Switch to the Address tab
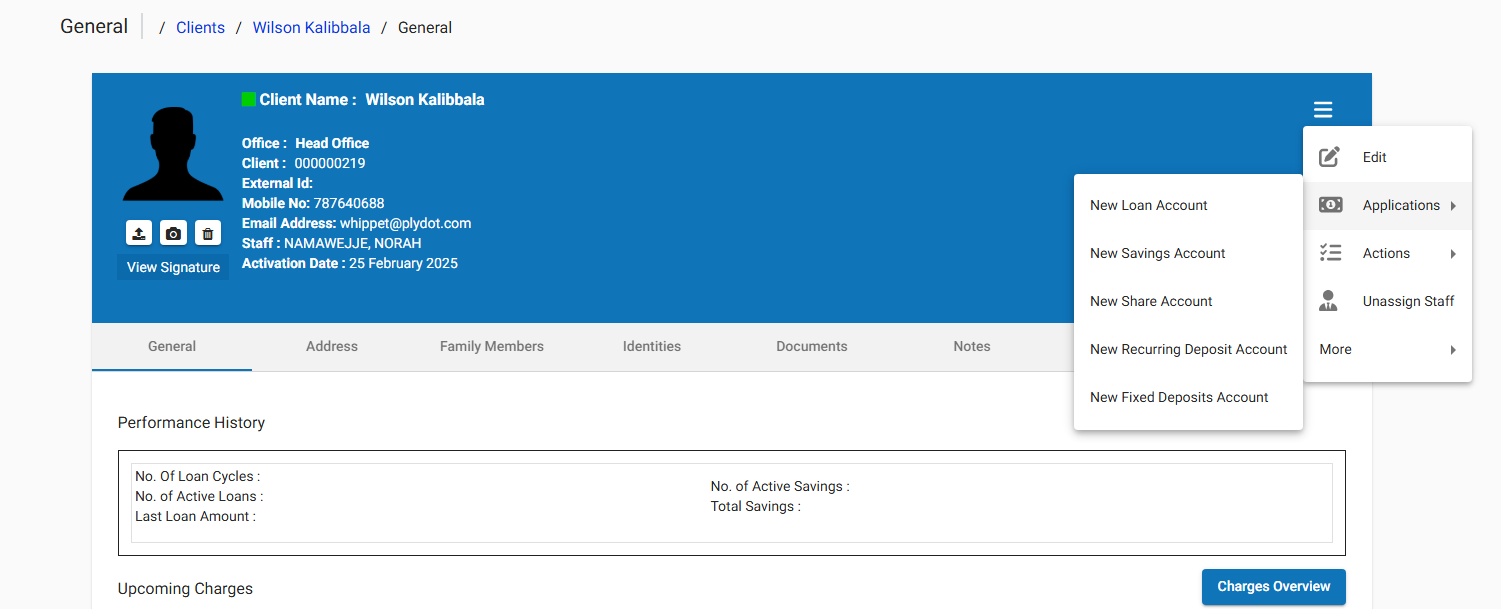The width and height of the screenshot is (1501, 609). click(x=331, y=346)
